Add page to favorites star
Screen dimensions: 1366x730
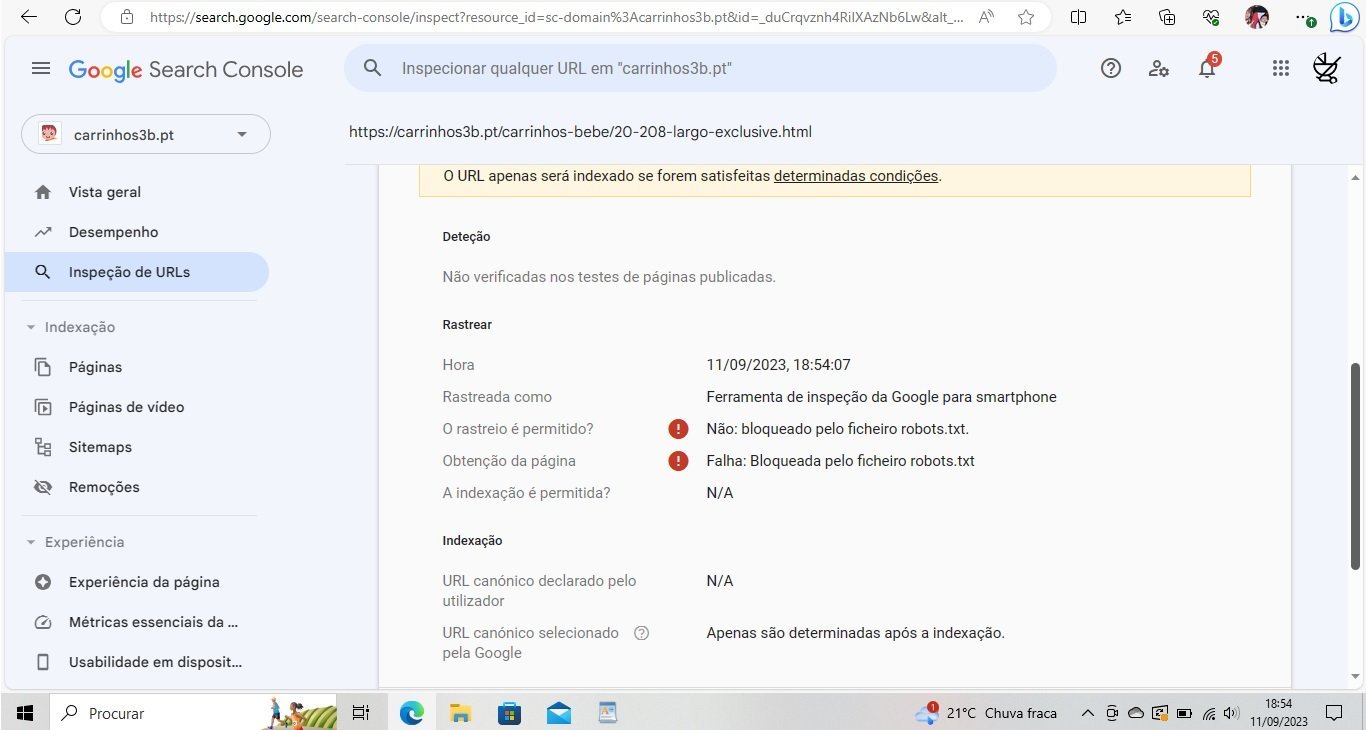pyautogui.click(x=1026, y=17)
